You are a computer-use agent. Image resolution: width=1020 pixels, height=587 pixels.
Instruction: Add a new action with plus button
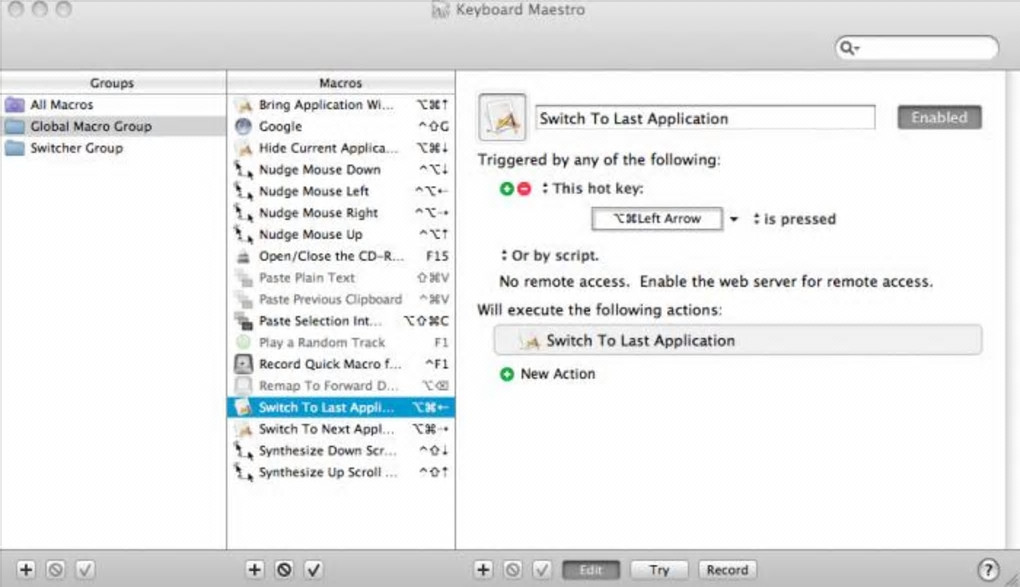(x=483, y=570)
